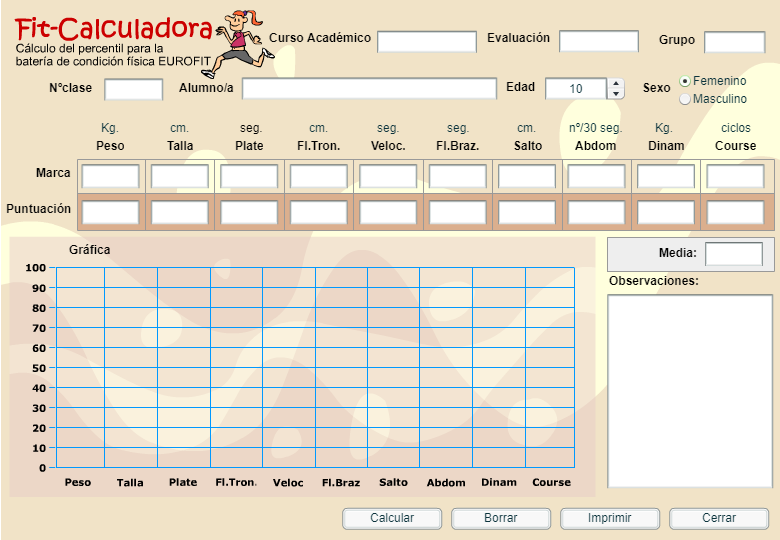The image size is (780, 540).
Task: Select the Talla Marca input cell
Action: click(x=180, y=177)
